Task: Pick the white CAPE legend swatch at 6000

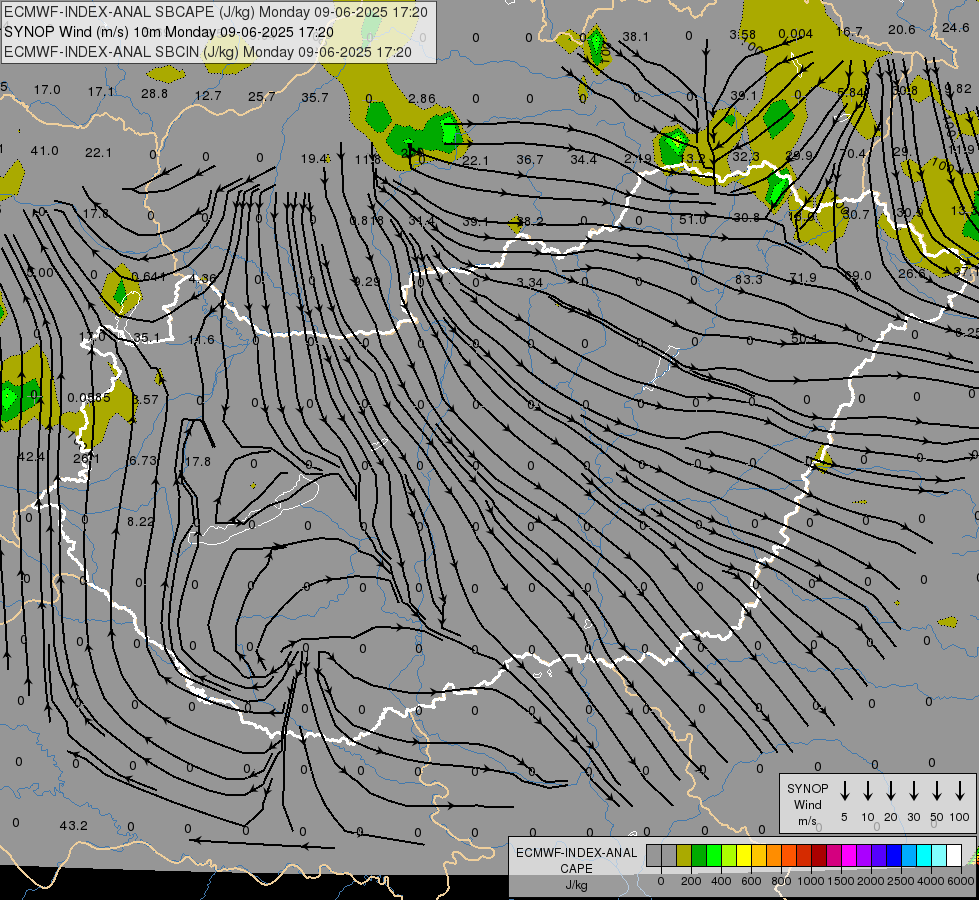Action: pyautogui.click(x=953, y=855)
